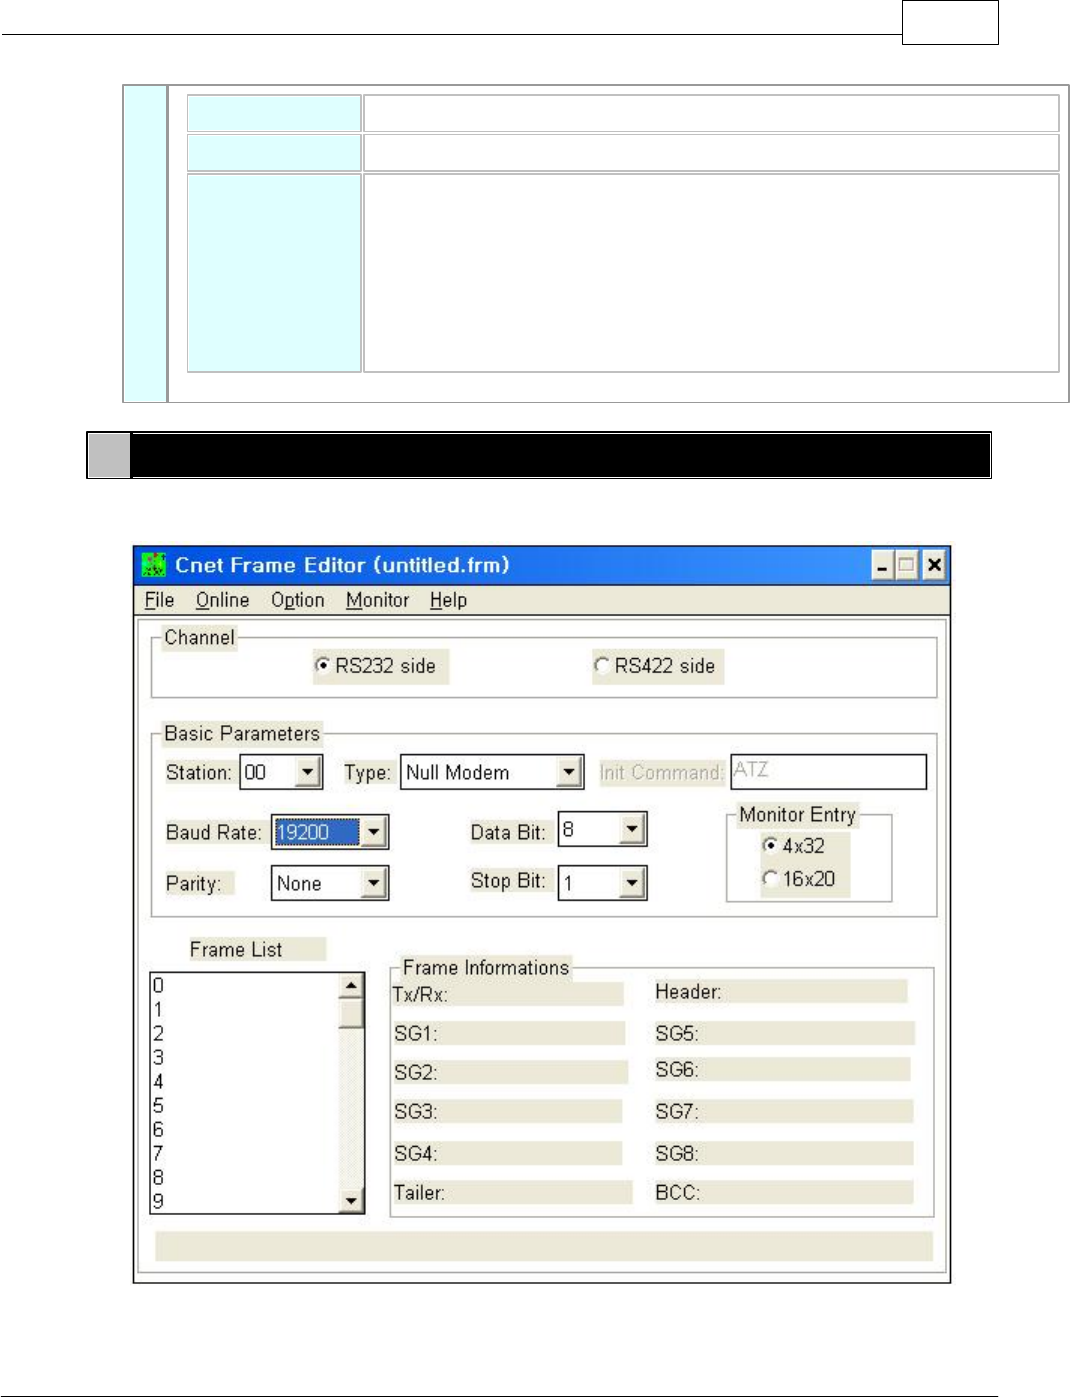Select frame 9 in the Frame List
The image size is (1070, 1397).
(x=158, y=1201)
